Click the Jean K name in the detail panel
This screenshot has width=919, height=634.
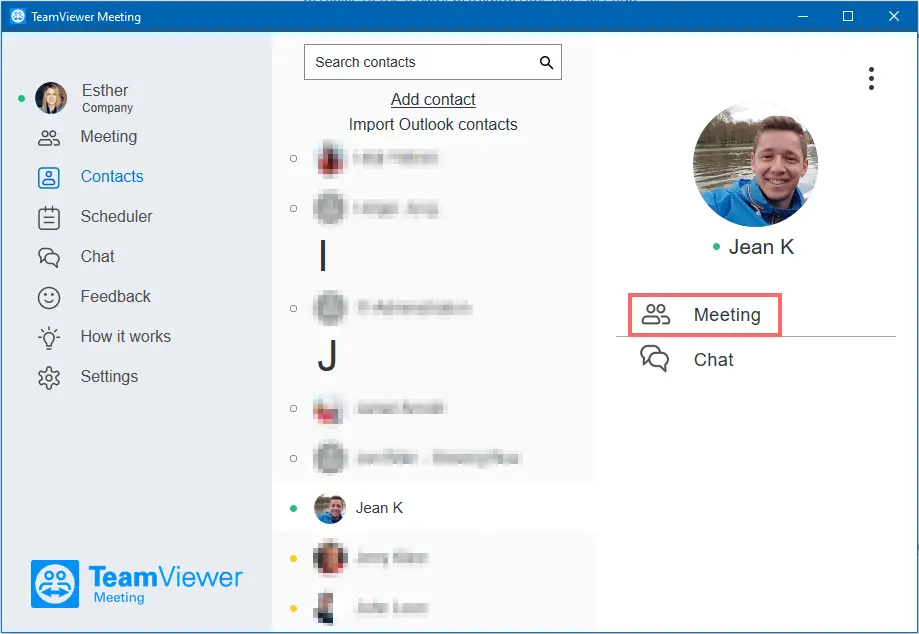click(x=761, y=247)
